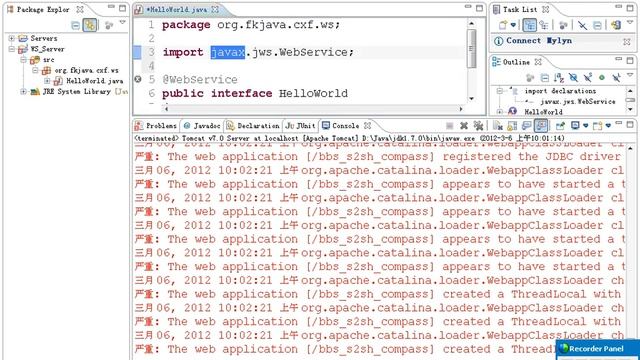The image size is (640, 360).
Task: Click Focus on Active Task in Package Explorer
Action: (x=109, y=25)
